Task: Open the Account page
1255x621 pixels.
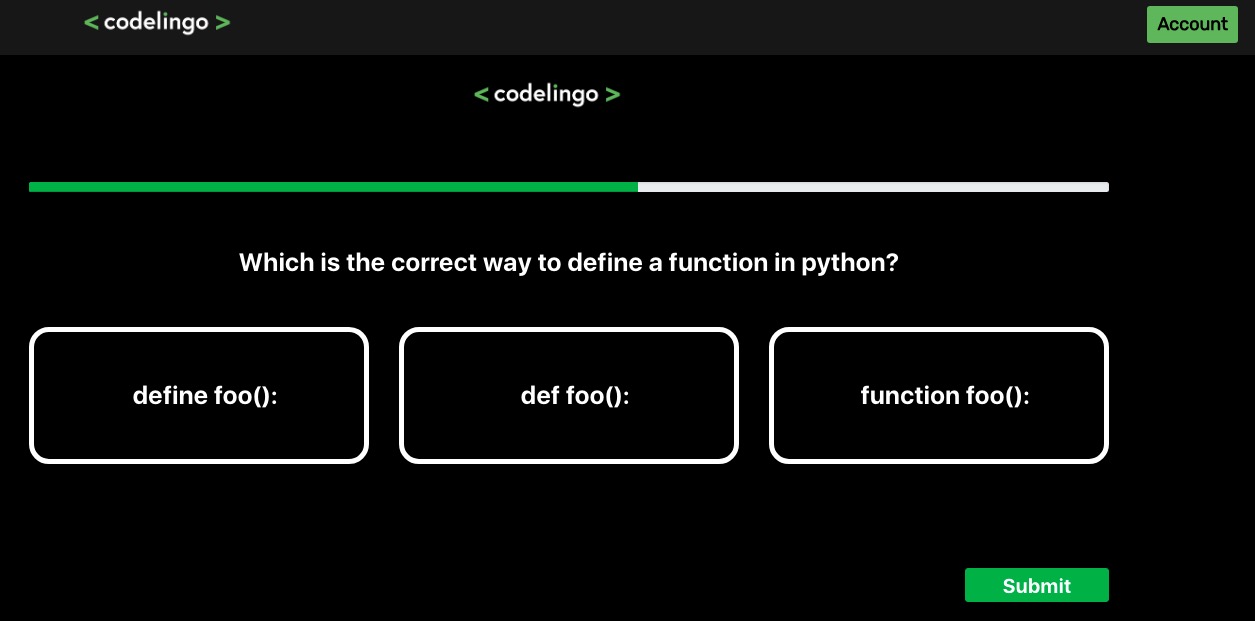Action: [x=1192, y=24]
